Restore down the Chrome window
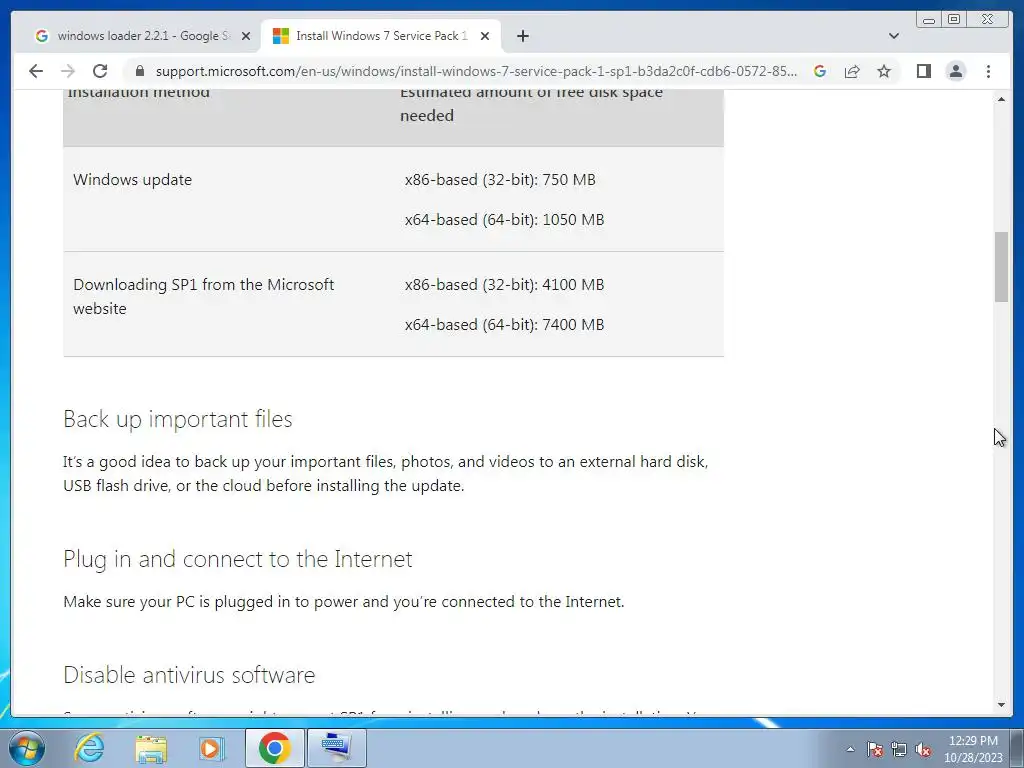1024x768 pixels. pos(953,20)
